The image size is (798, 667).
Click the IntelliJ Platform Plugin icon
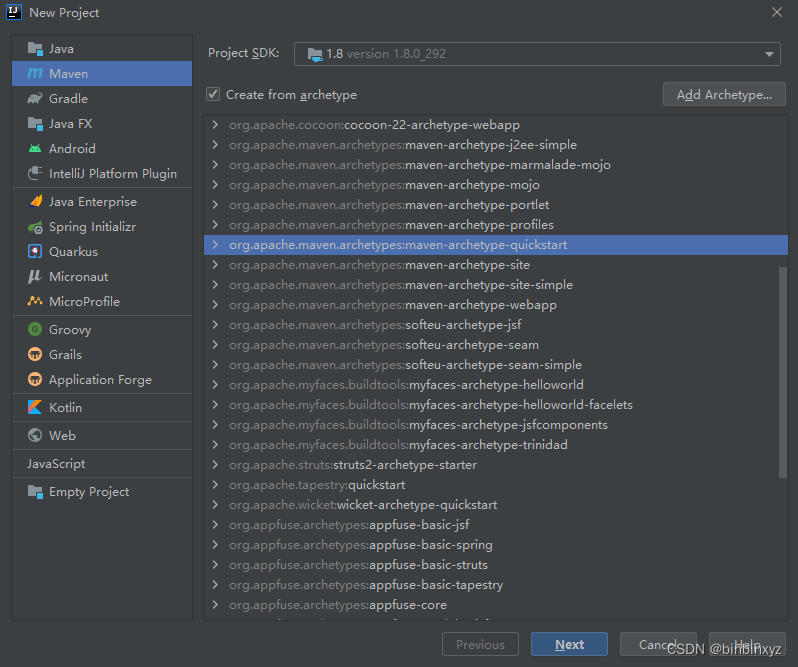coord(35,173)
